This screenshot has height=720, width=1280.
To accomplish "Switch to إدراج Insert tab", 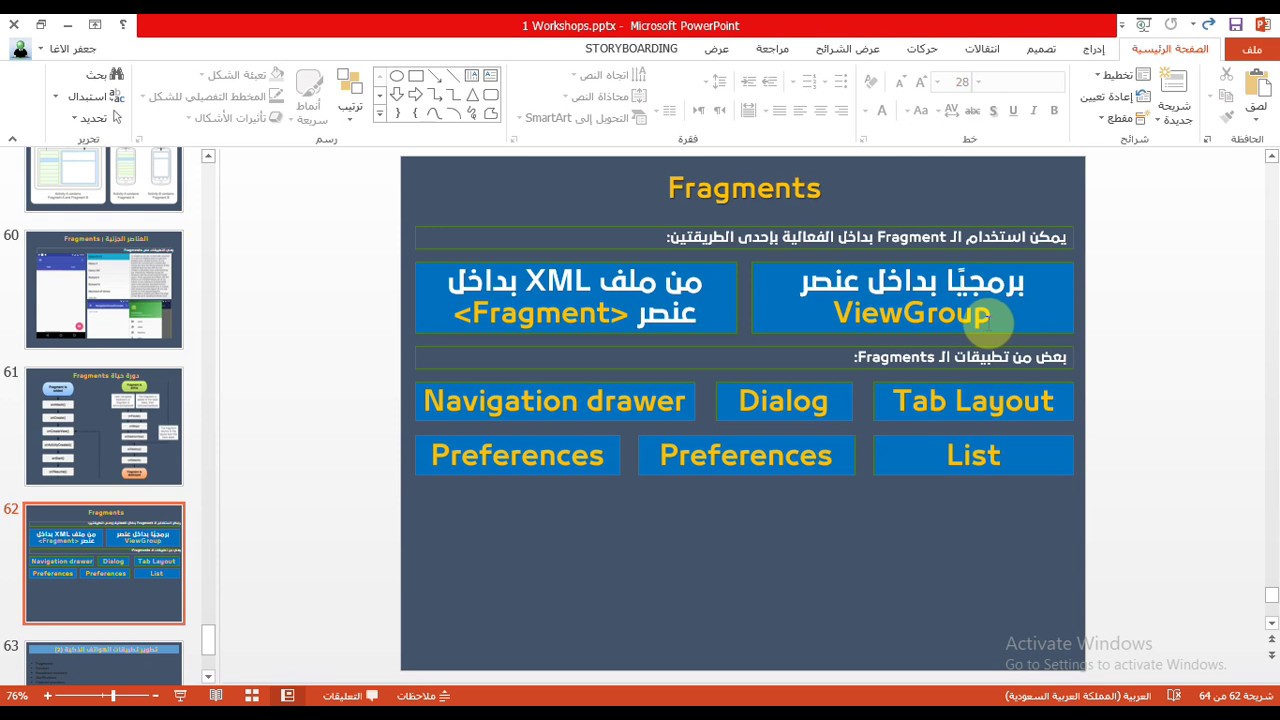I will (x=1094, y=49).
